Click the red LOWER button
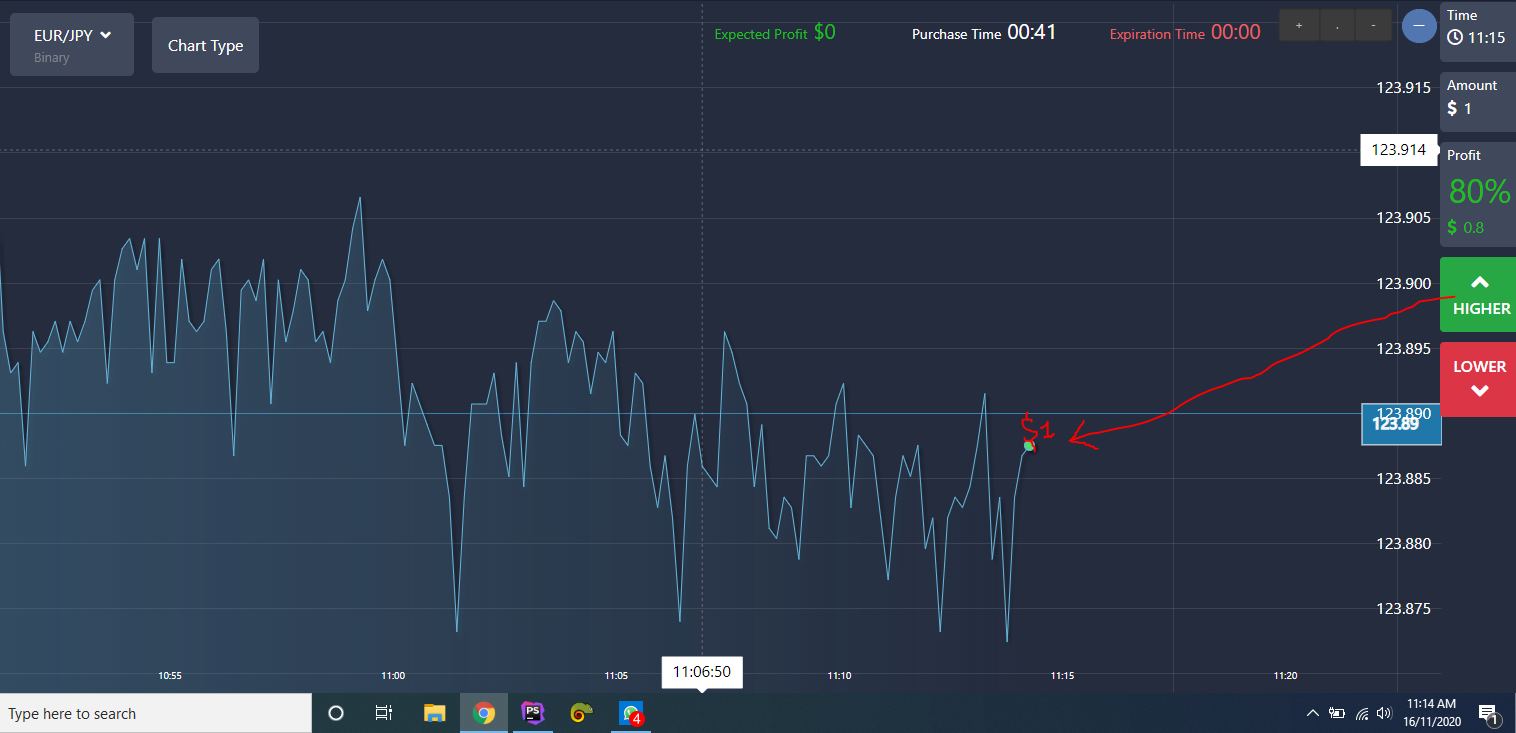Image resolution: width=1516 pixels, height=733 pixels. (1478, 379)
